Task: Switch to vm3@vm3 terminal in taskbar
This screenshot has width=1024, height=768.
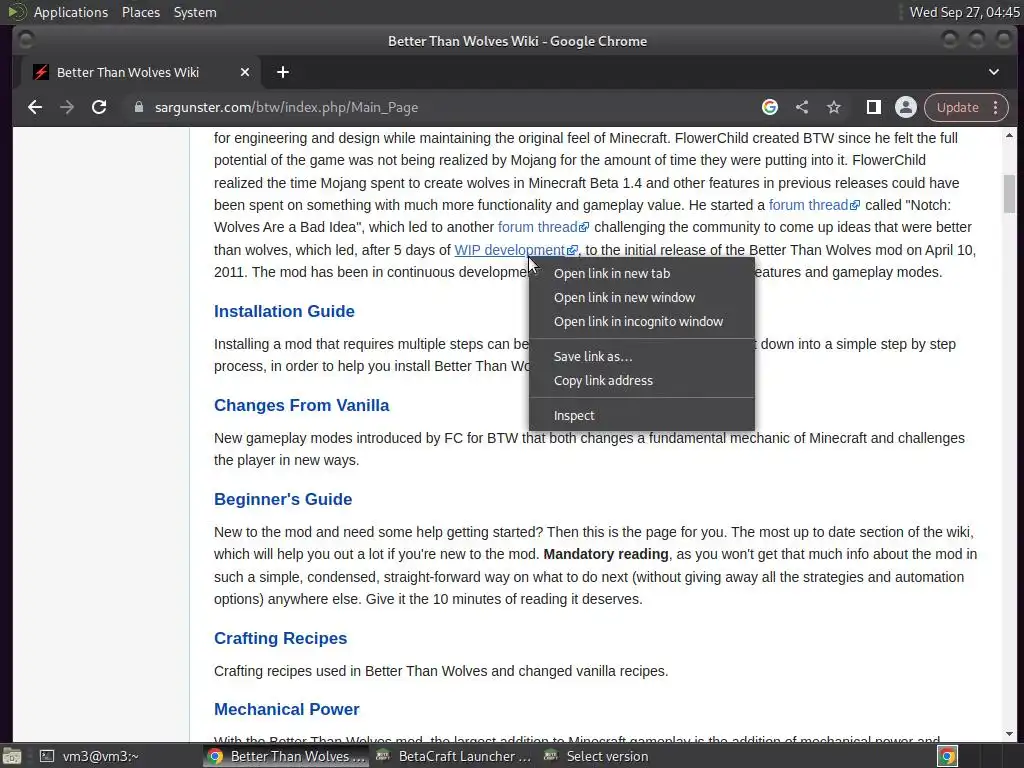Action: coord(89,756)
